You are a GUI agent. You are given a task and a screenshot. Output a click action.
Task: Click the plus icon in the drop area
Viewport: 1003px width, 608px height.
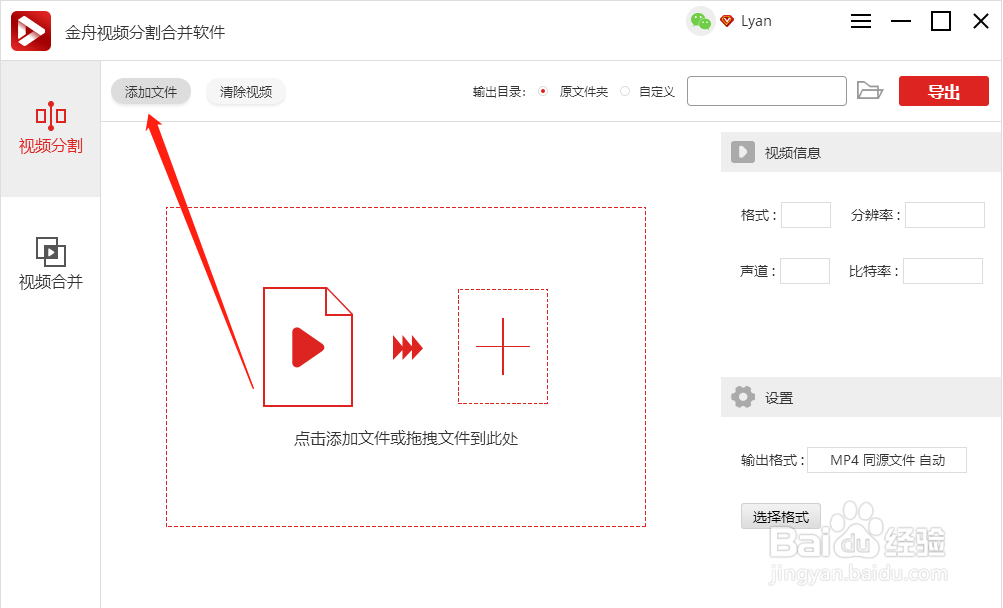(502, 346)
